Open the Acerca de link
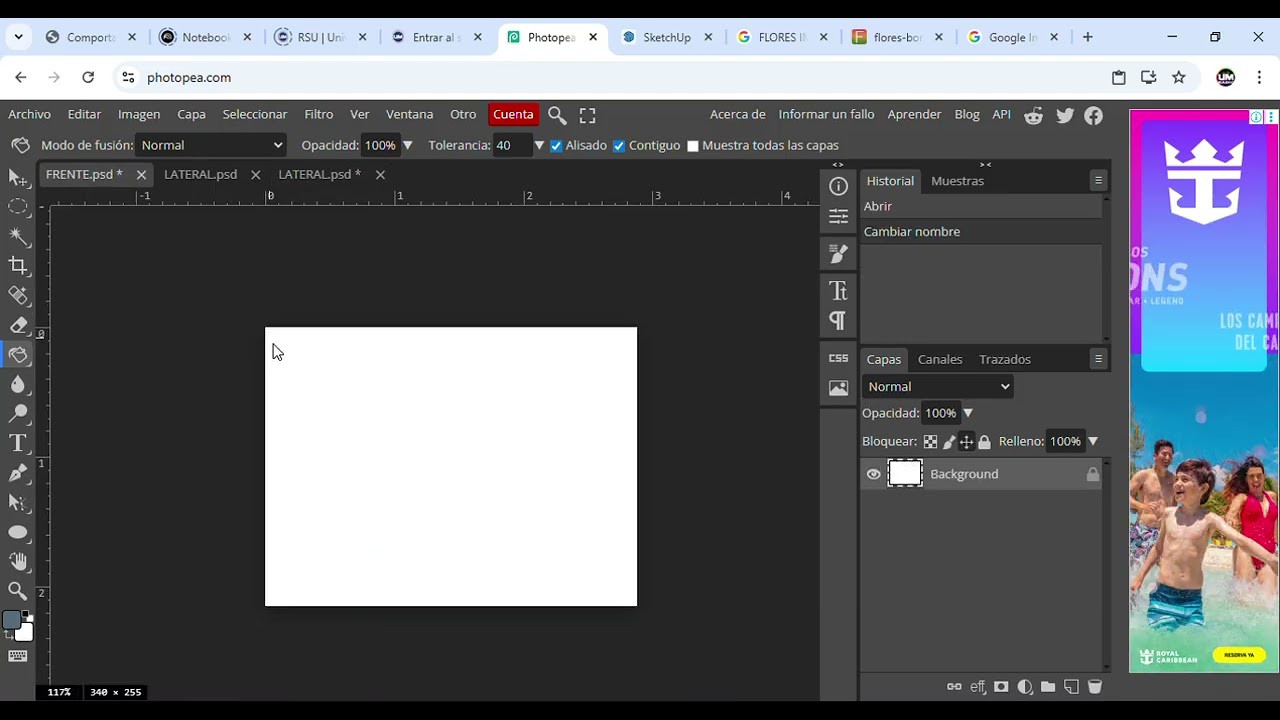Image resolution: width=1280 pixels, height=720 pixels. [738, 114]
